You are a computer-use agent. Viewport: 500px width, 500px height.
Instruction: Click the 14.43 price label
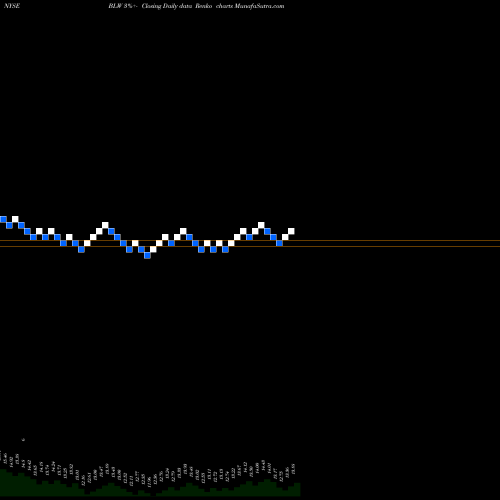(264, 465)
